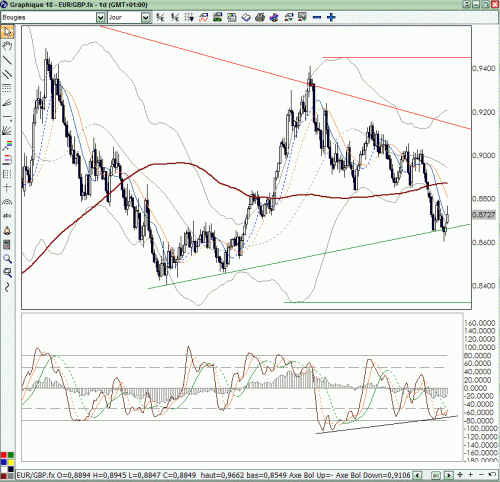This screenshot has height=482, width=500.
Task: Open the Jour timeframe dropdown
Action: point(145,17)
